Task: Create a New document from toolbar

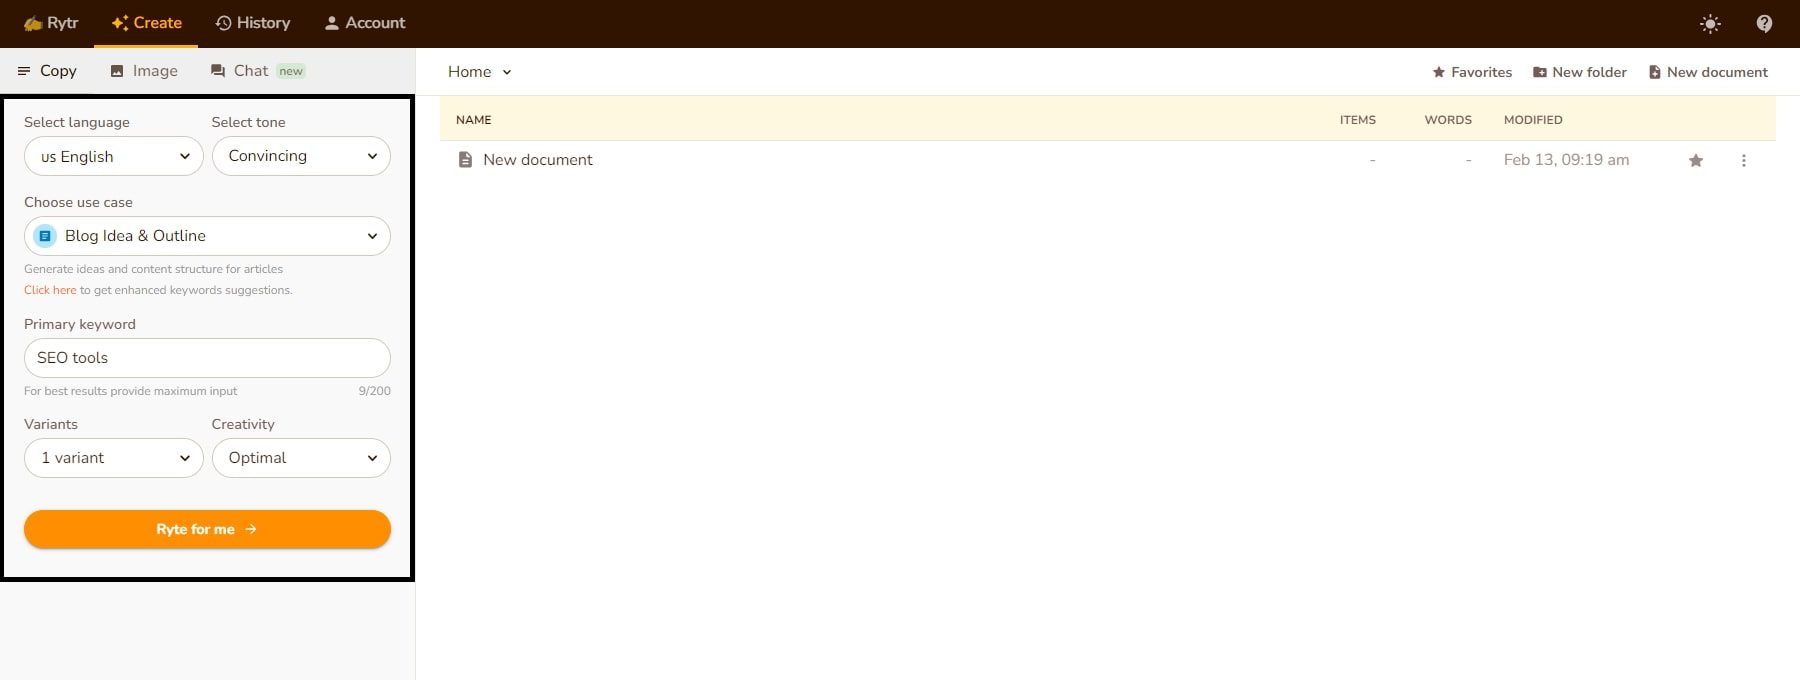Action: [x=1708, y=72]
